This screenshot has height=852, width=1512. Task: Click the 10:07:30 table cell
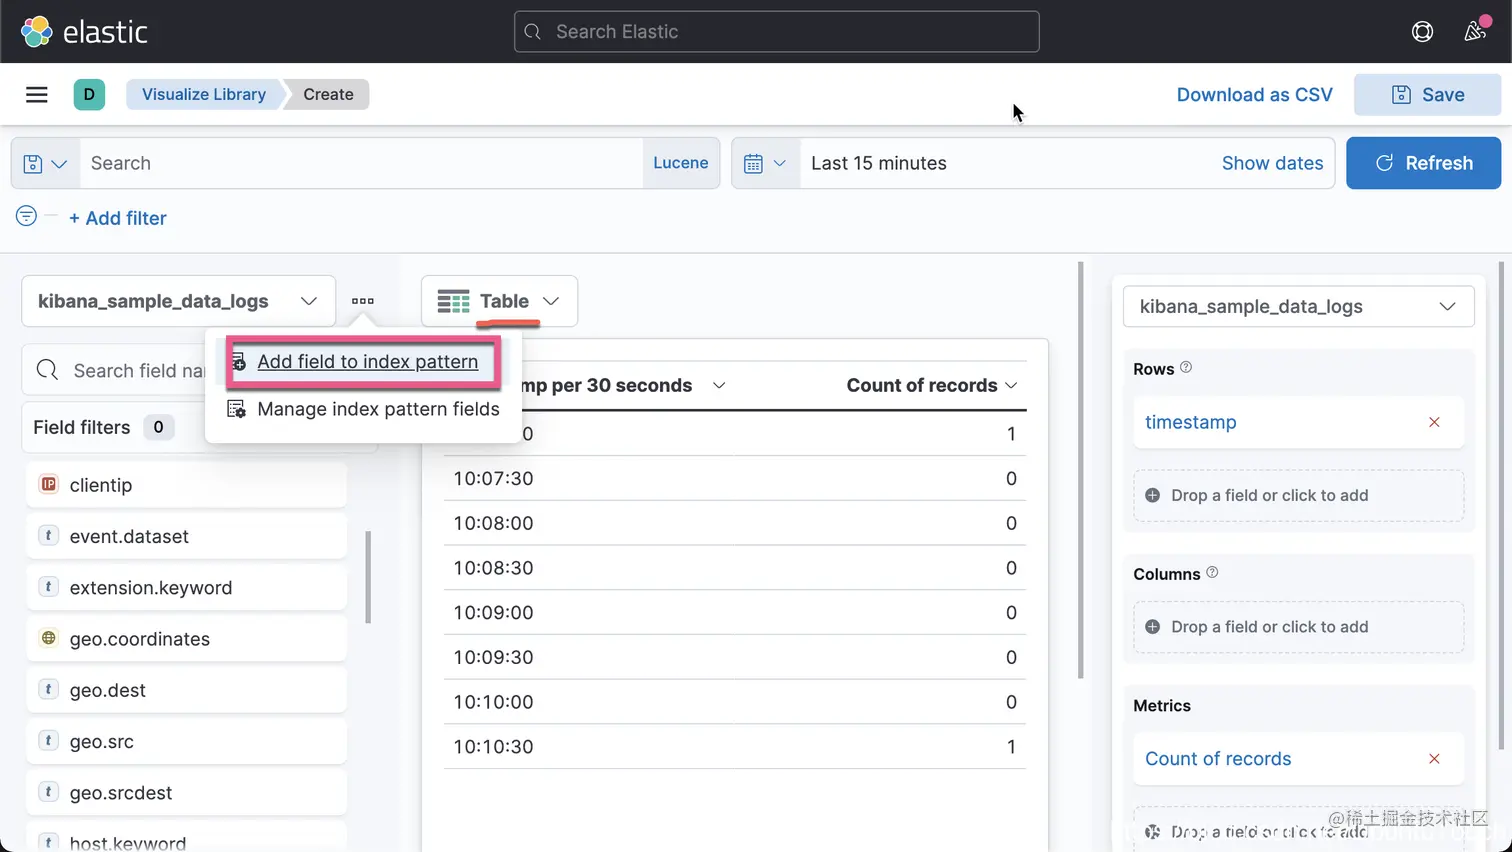tap(493, 478)
